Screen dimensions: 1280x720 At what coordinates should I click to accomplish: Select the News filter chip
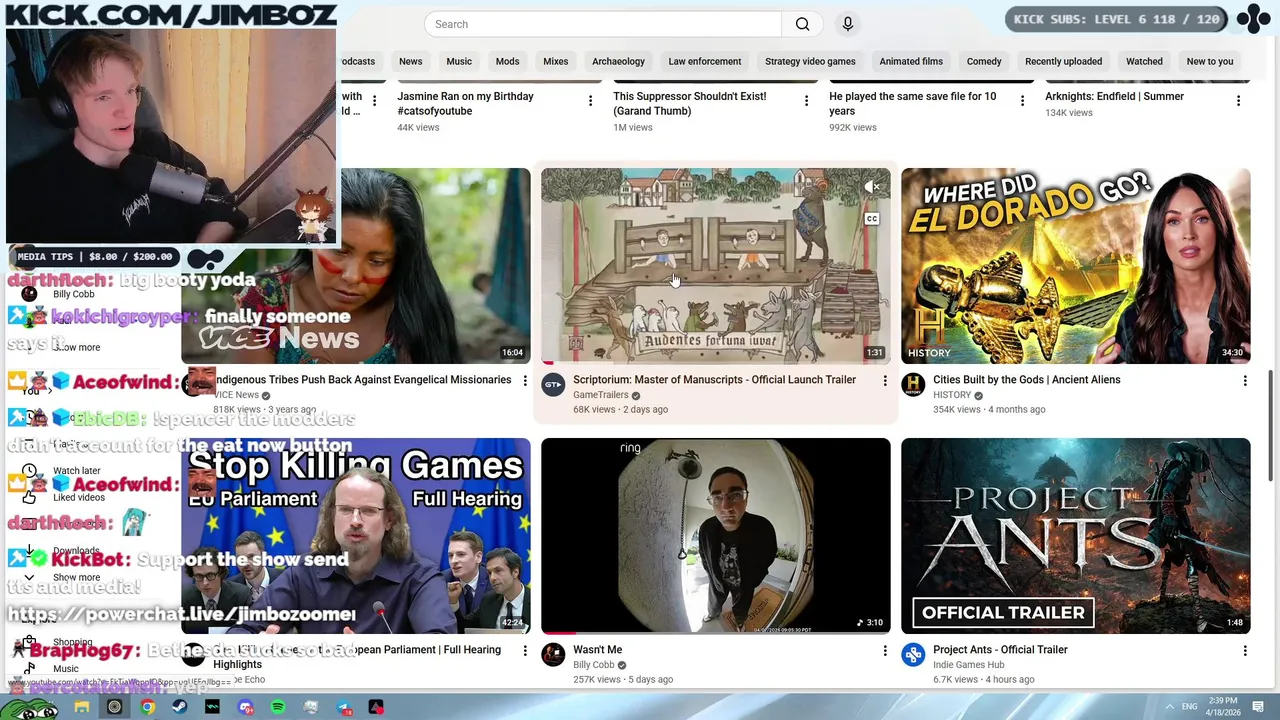[410, 61]
